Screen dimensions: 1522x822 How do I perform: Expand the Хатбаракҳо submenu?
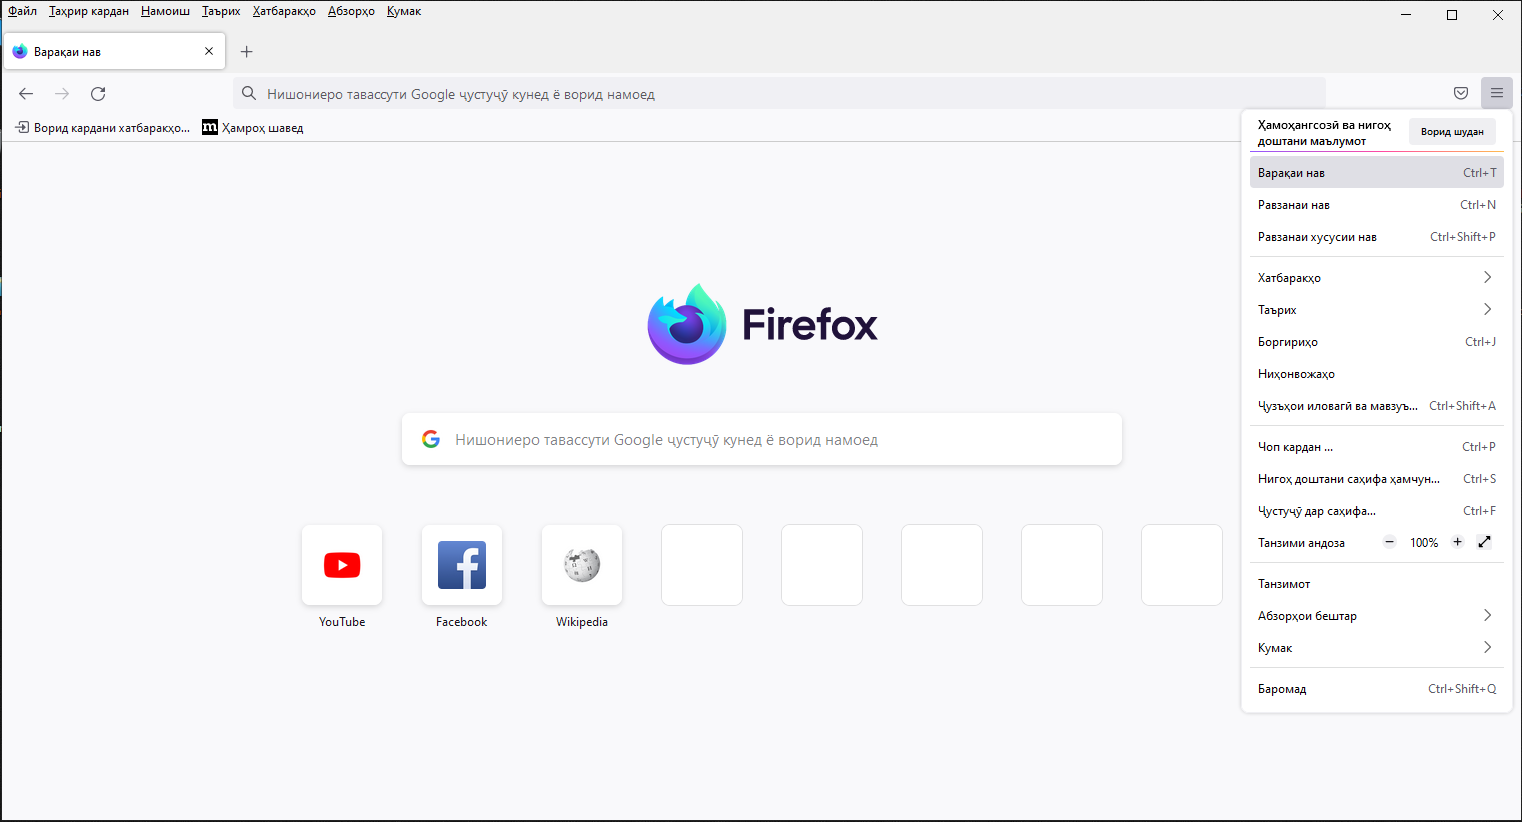1376,278
